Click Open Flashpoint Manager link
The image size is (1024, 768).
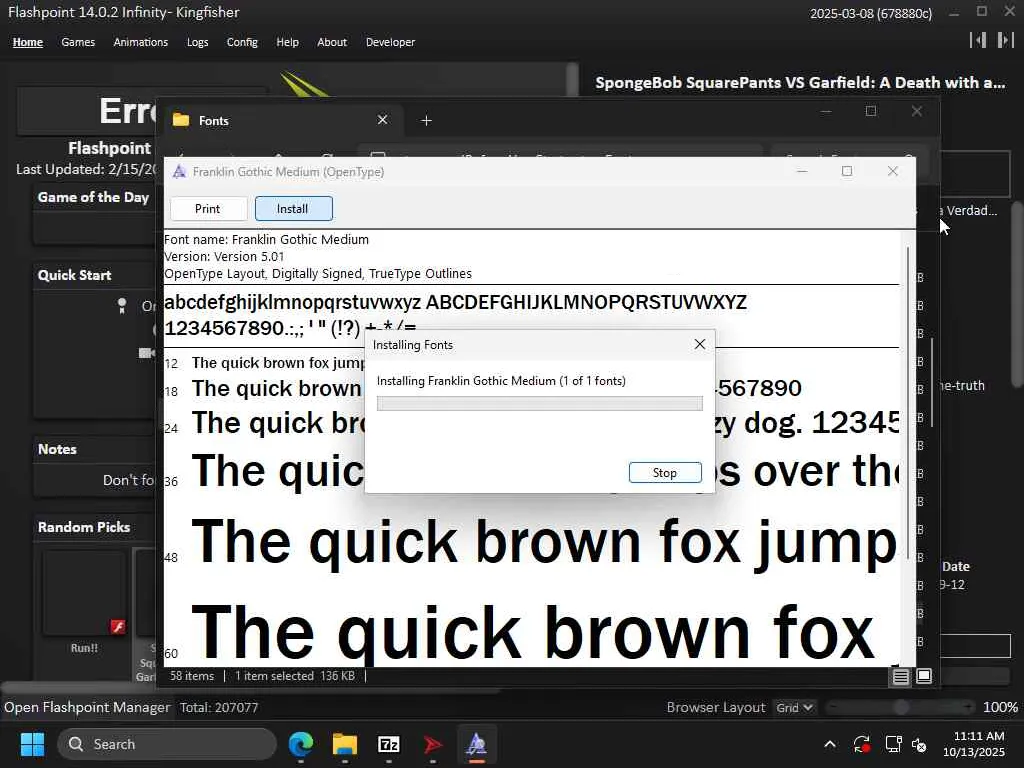[x=87, y=708]
